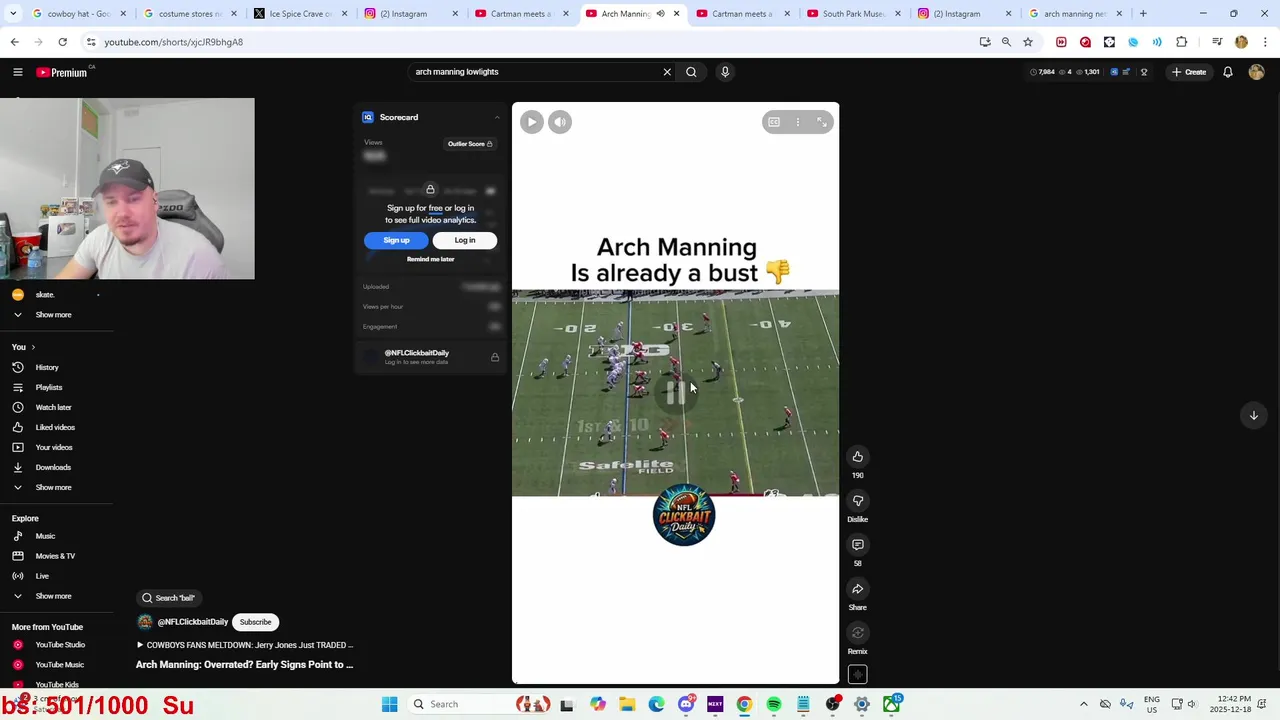1280x720 pixels.
Task: Open the Outlier Score locked dropdown
Action: [x=470, y=144]
